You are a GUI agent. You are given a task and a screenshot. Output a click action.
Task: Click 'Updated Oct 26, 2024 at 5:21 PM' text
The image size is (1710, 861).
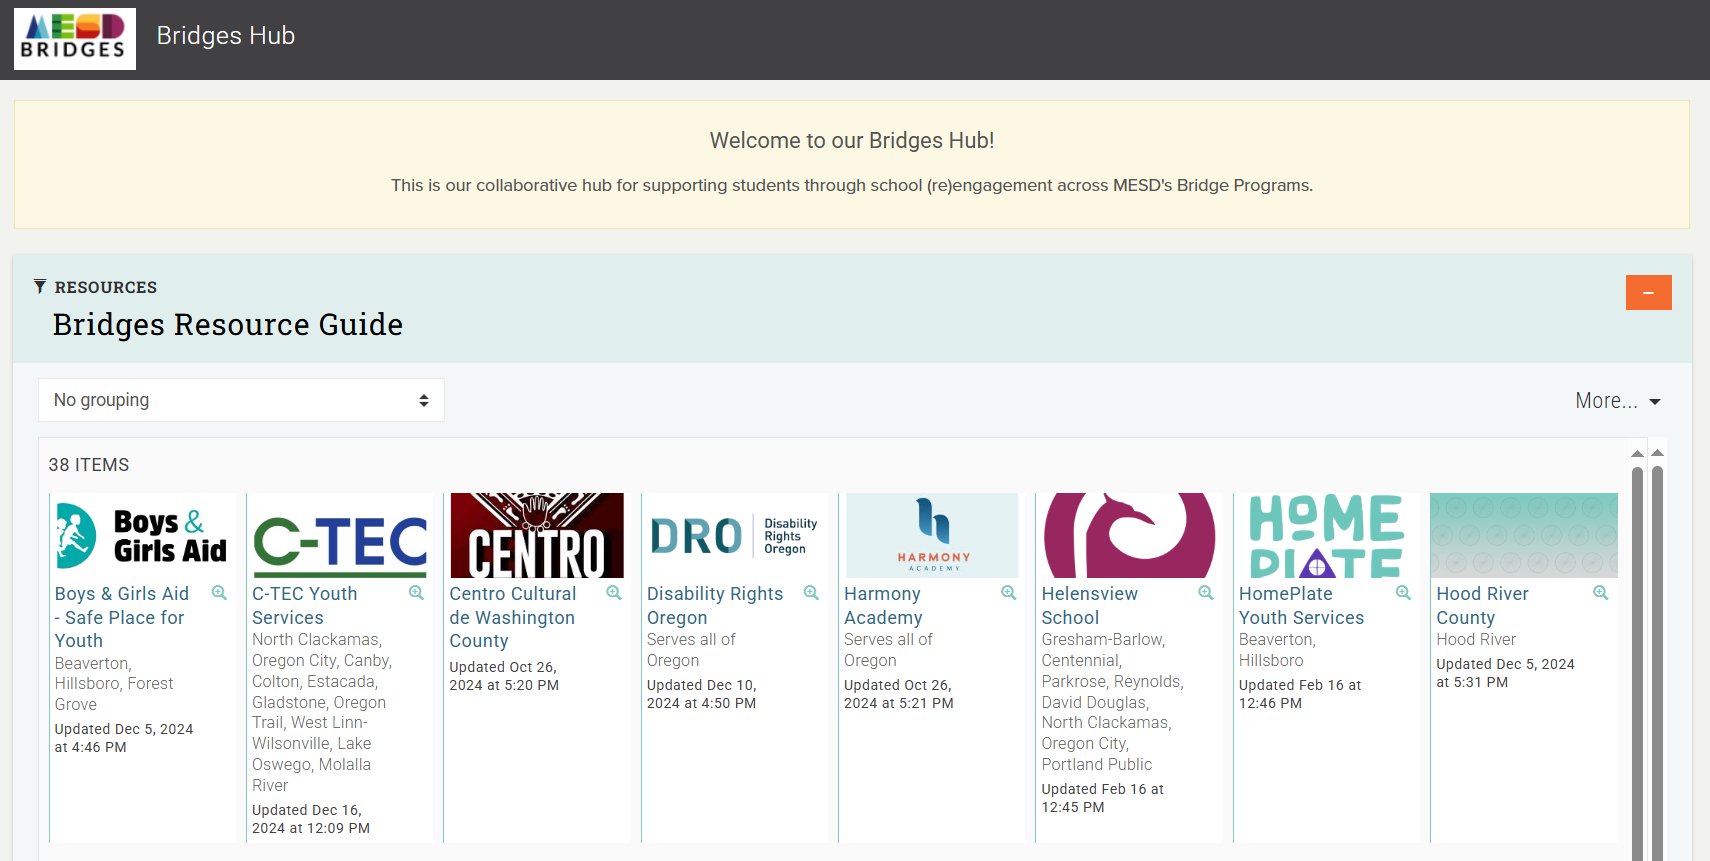pos(899,694)
